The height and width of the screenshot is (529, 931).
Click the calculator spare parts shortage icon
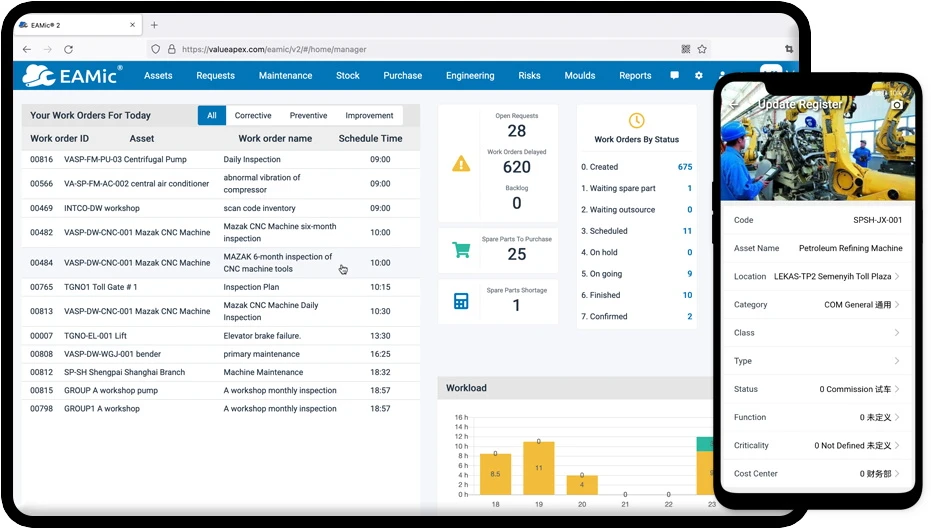pos(461,301)
